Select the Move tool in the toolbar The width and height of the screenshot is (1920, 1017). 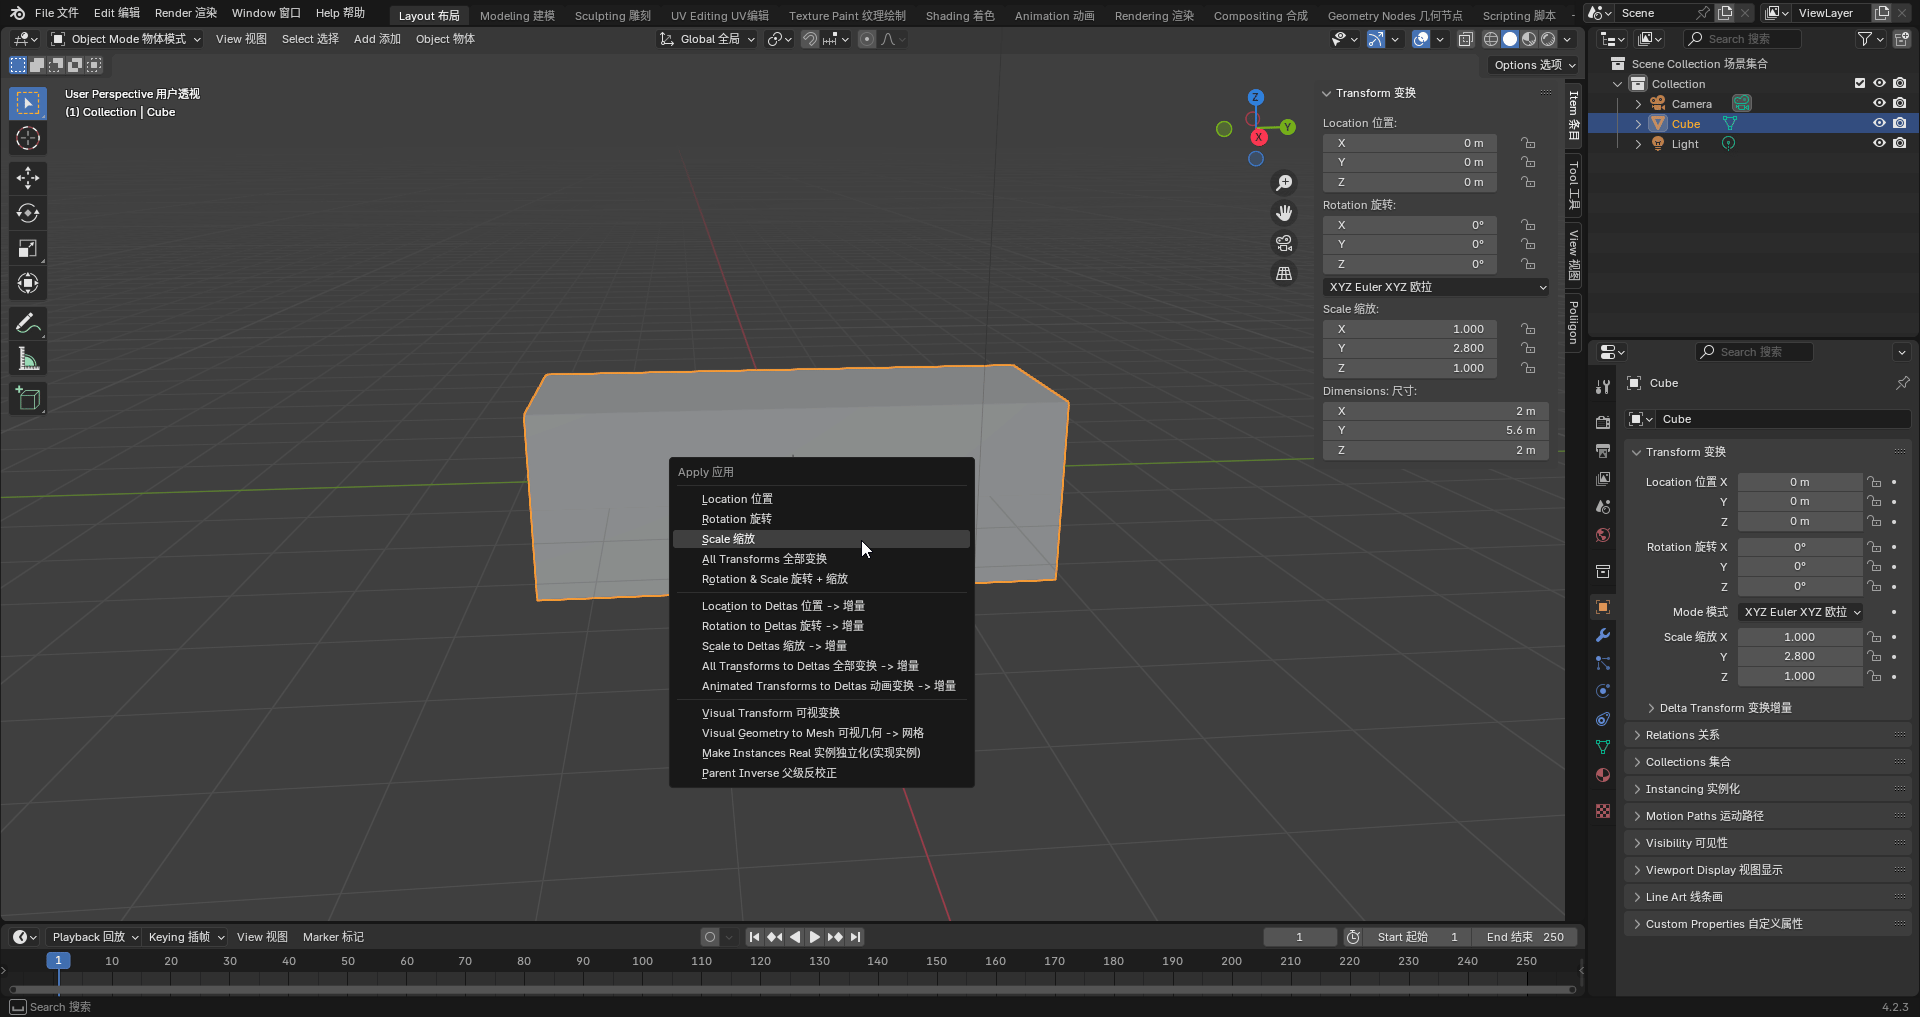coord(28,178)
